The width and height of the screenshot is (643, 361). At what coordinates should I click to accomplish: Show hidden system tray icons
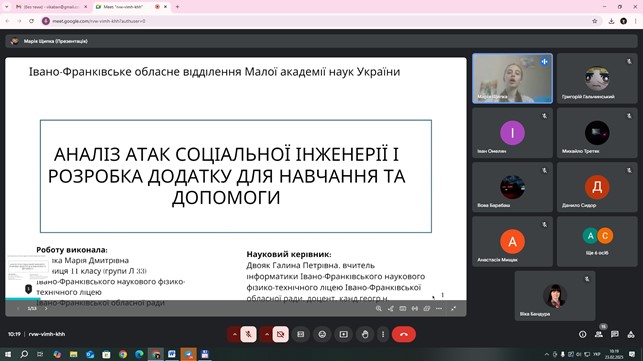[x=547, y=354]
